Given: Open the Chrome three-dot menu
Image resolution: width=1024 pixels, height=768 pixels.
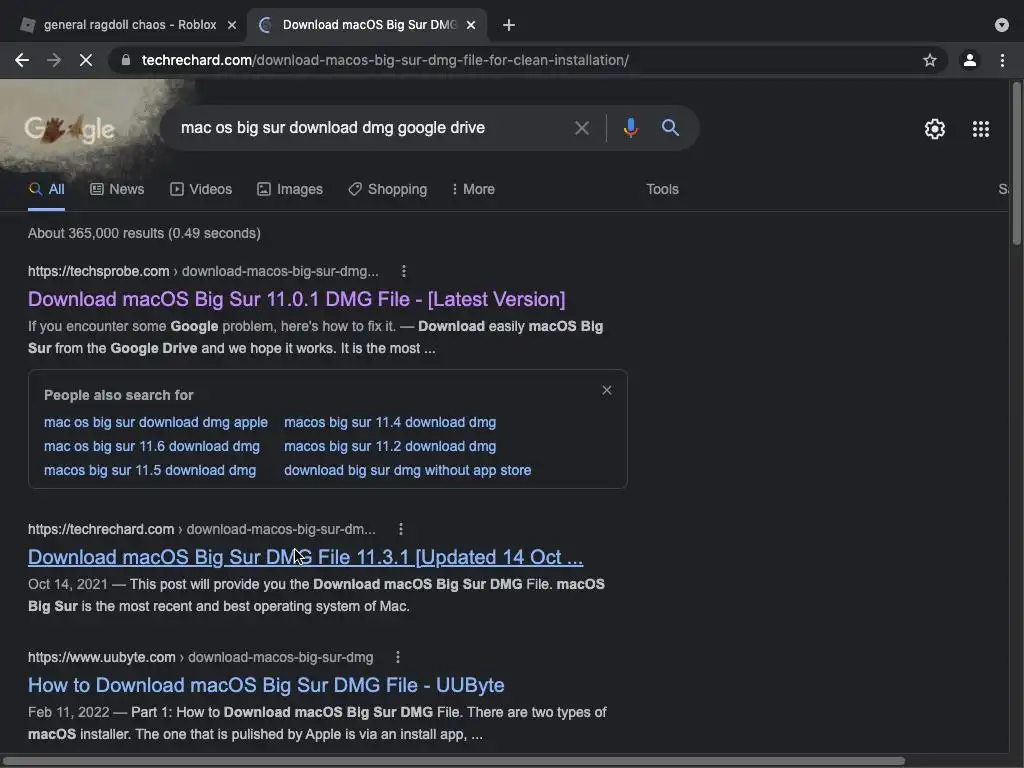Looking at the screenshot, I should pos(1002,60).
